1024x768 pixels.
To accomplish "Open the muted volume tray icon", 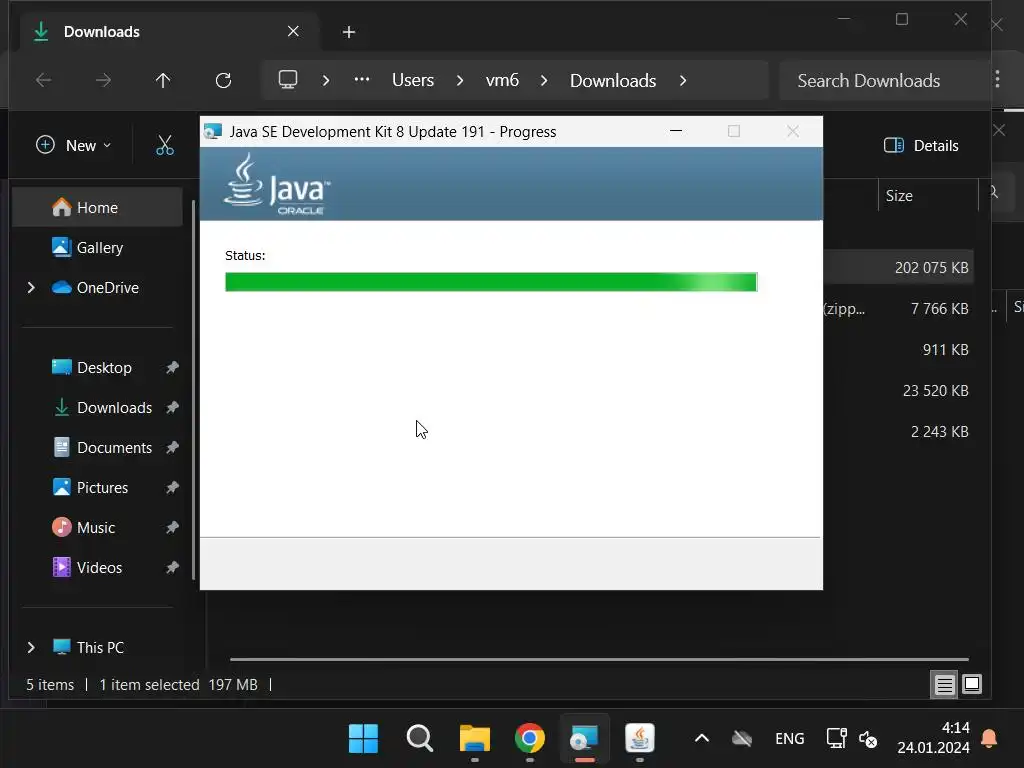I will coord(868,739).
